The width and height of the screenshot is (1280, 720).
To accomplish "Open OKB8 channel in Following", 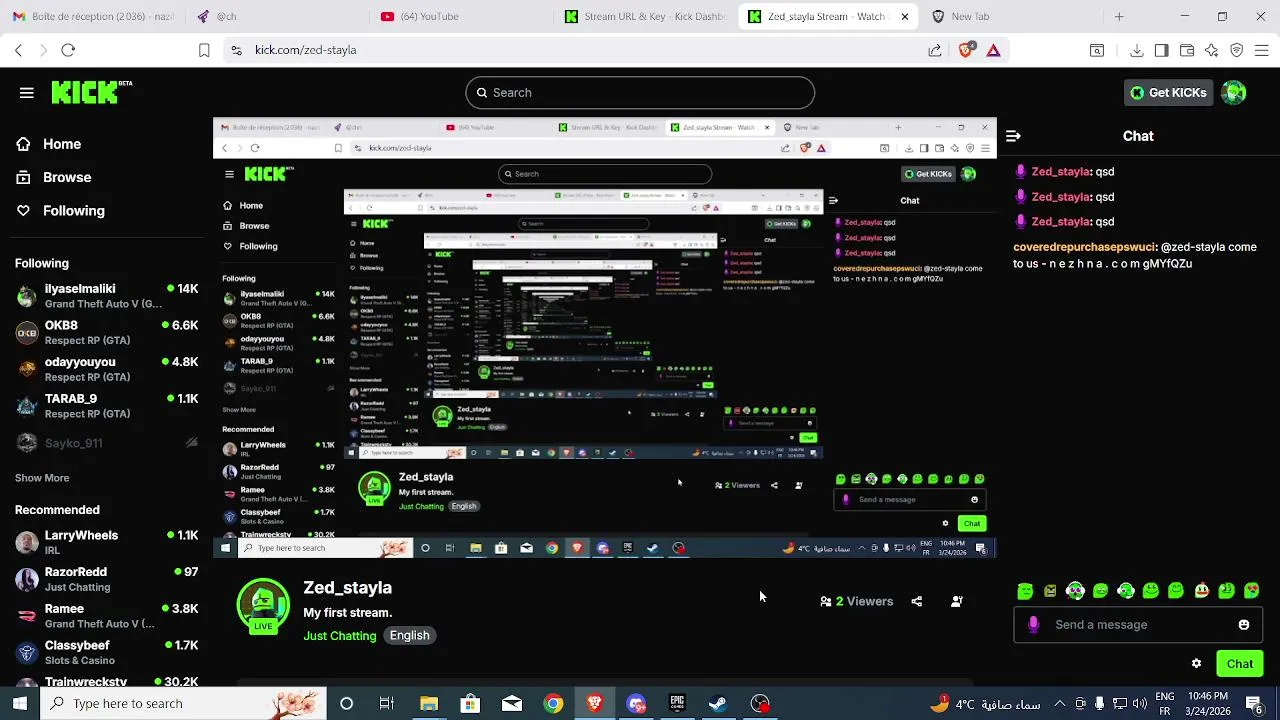I will pos(106,332).
